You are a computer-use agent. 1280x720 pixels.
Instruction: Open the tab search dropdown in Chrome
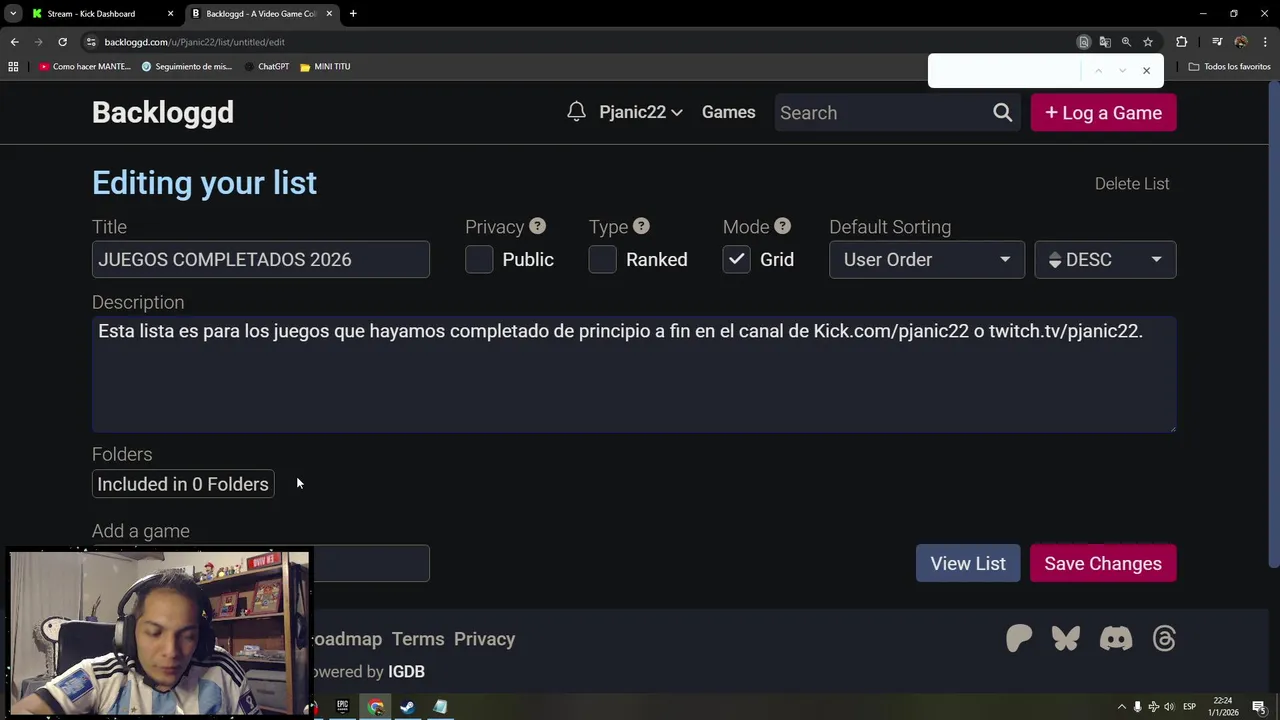click(x=13, y=14)
